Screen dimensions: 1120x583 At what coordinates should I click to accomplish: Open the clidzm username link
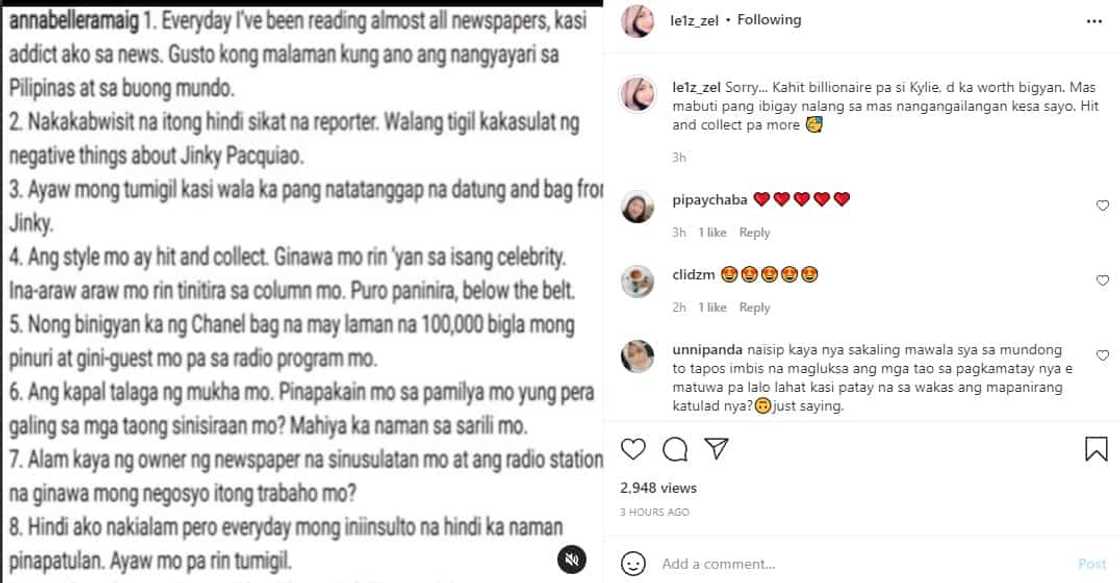coord(694,274)
